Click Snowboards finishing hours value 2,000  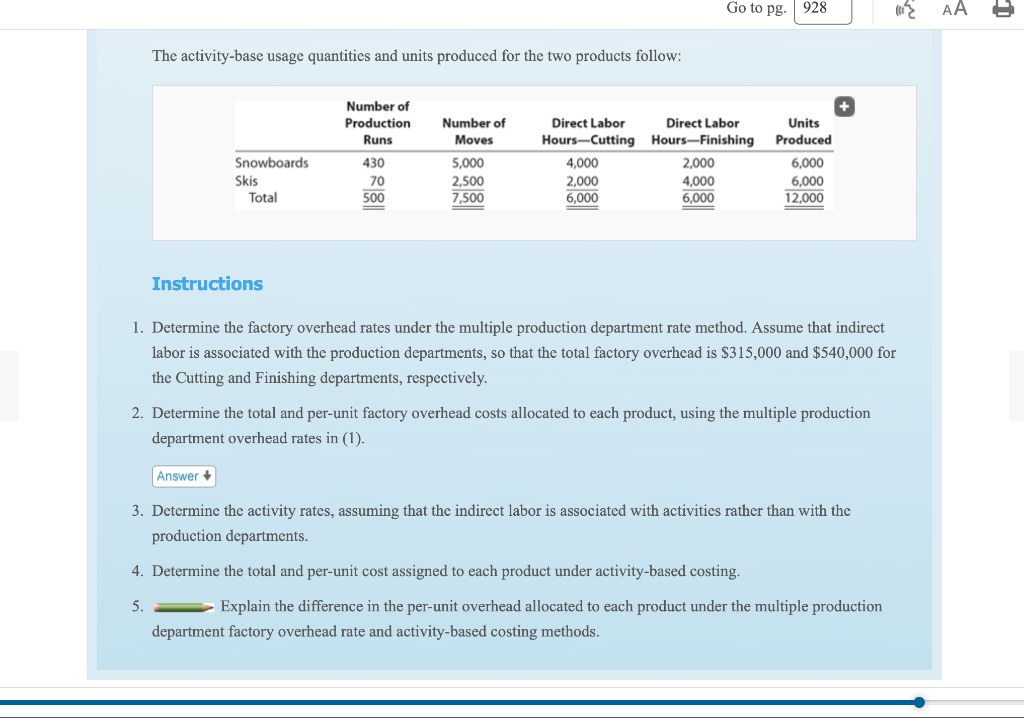click(x=698, y=163)
